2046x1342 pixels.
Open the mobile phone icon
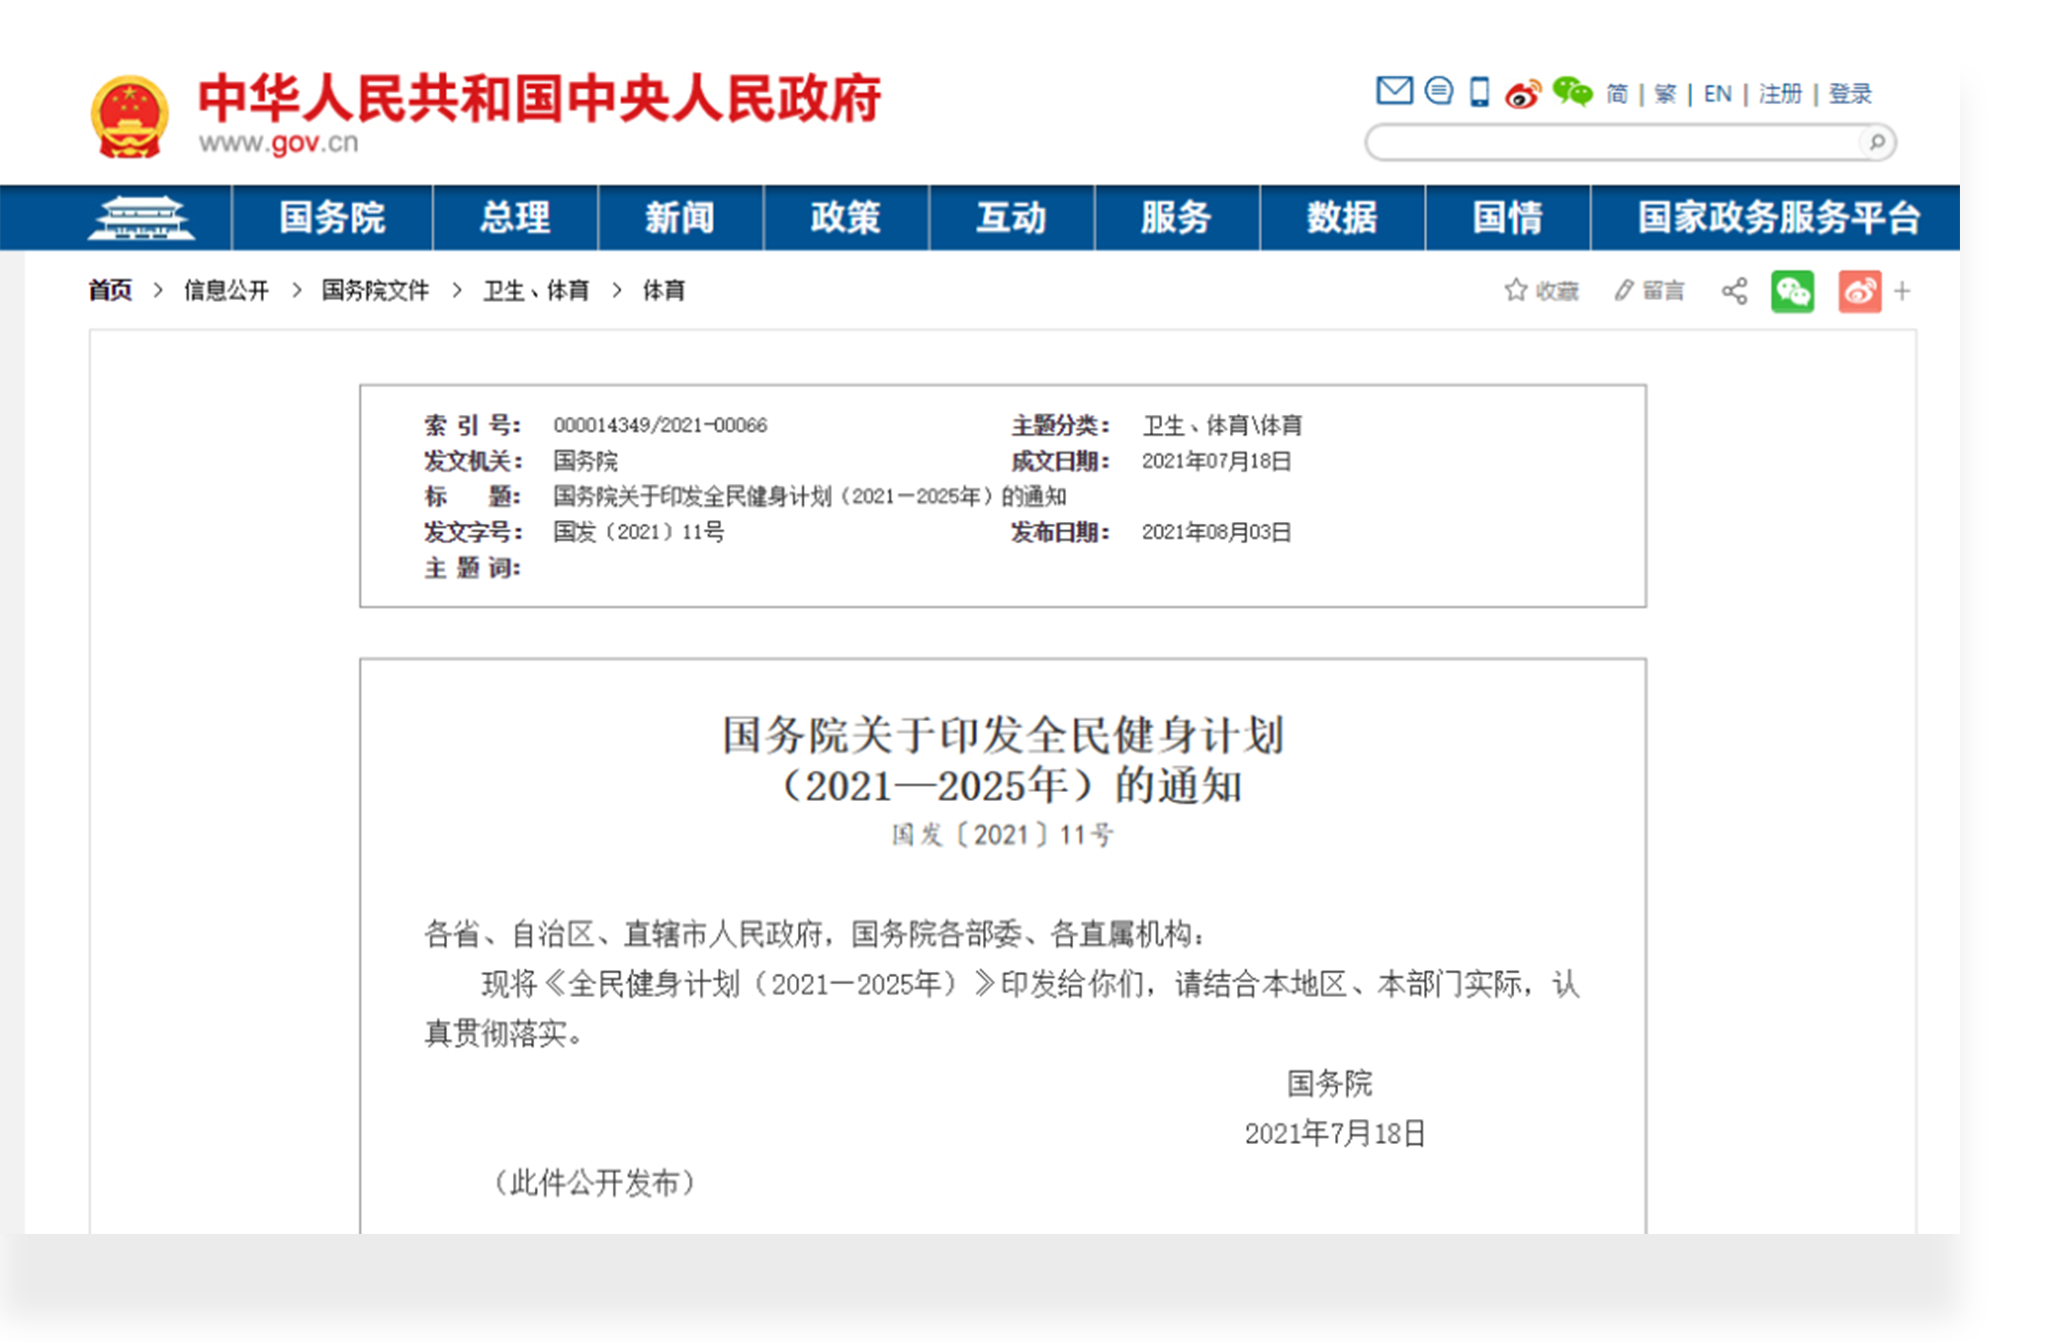[1479, 92]
